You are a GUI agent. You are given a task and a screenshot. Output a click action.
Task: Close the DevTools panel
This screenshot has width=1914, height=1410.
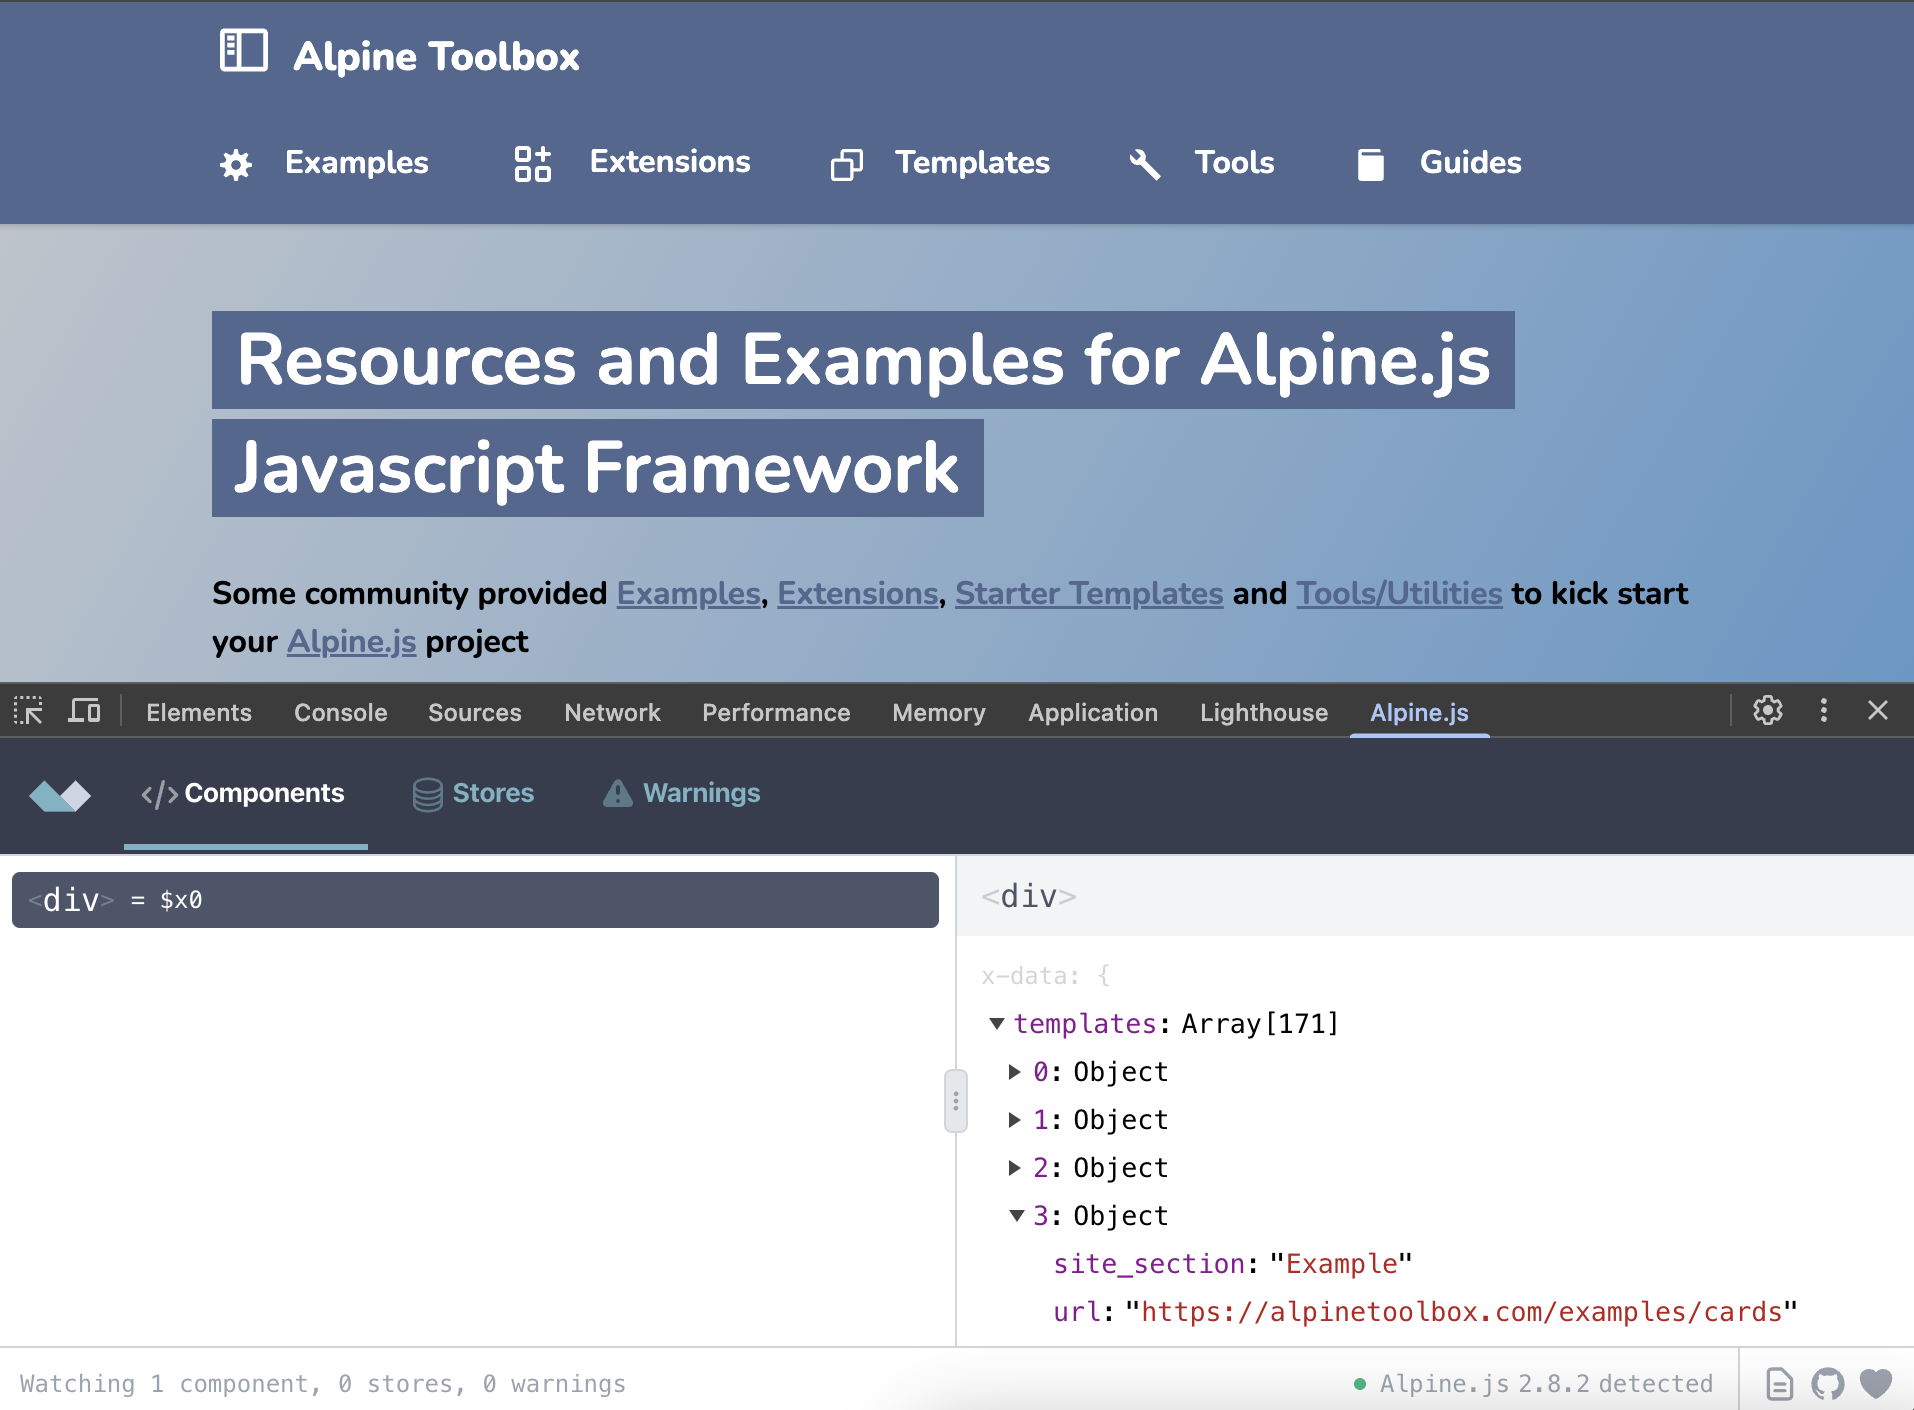[x=1878, y=710]
